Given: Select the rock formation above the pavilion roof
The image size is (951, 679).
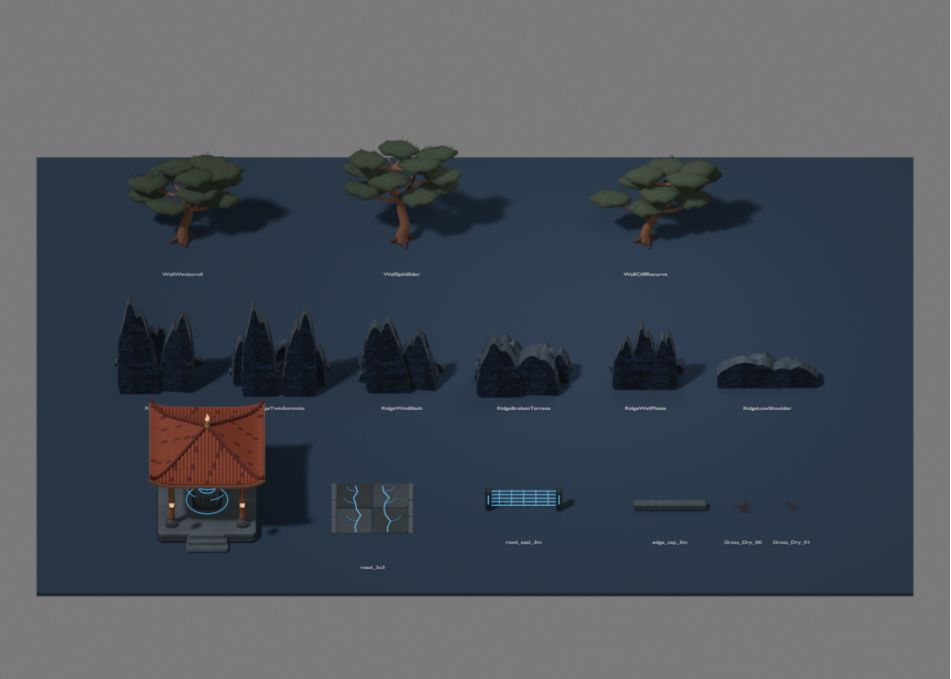Looking at the screenshot, I should coord(156,347).
